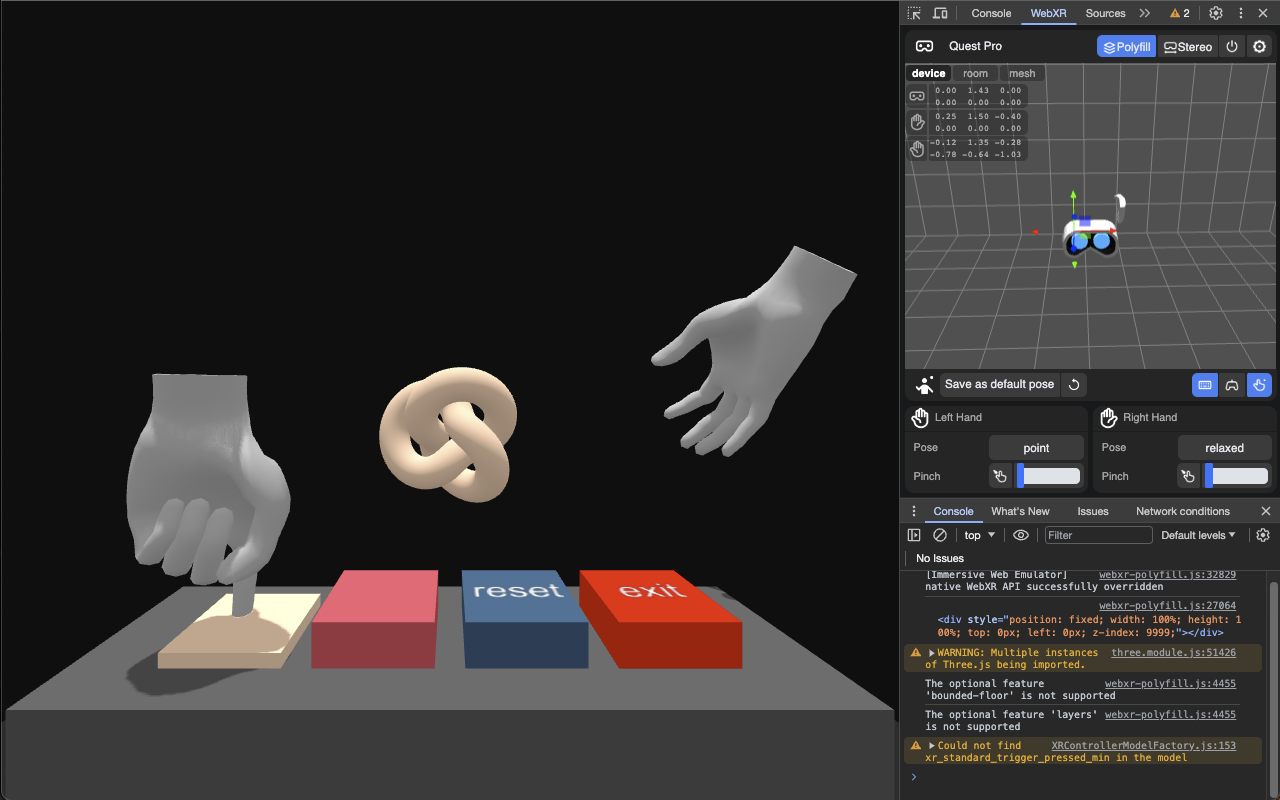Enable Stereo rendering mode
The width and height of the screenshot is (1280, 800).
(x=1188, y=46)
